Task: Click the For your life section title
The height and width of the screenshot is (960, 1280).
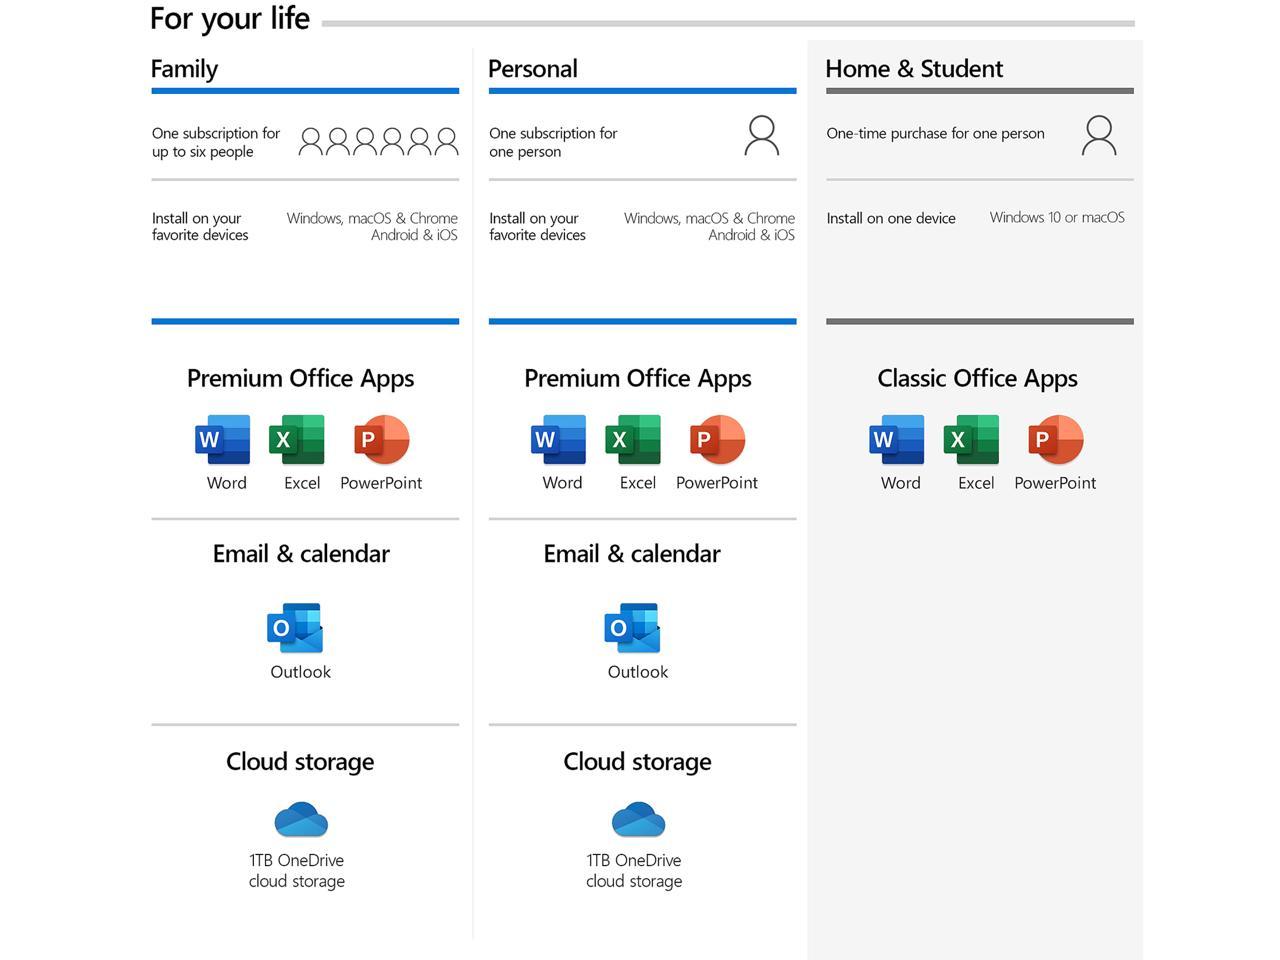Action: pyautogui.click(x=228, y=17)
